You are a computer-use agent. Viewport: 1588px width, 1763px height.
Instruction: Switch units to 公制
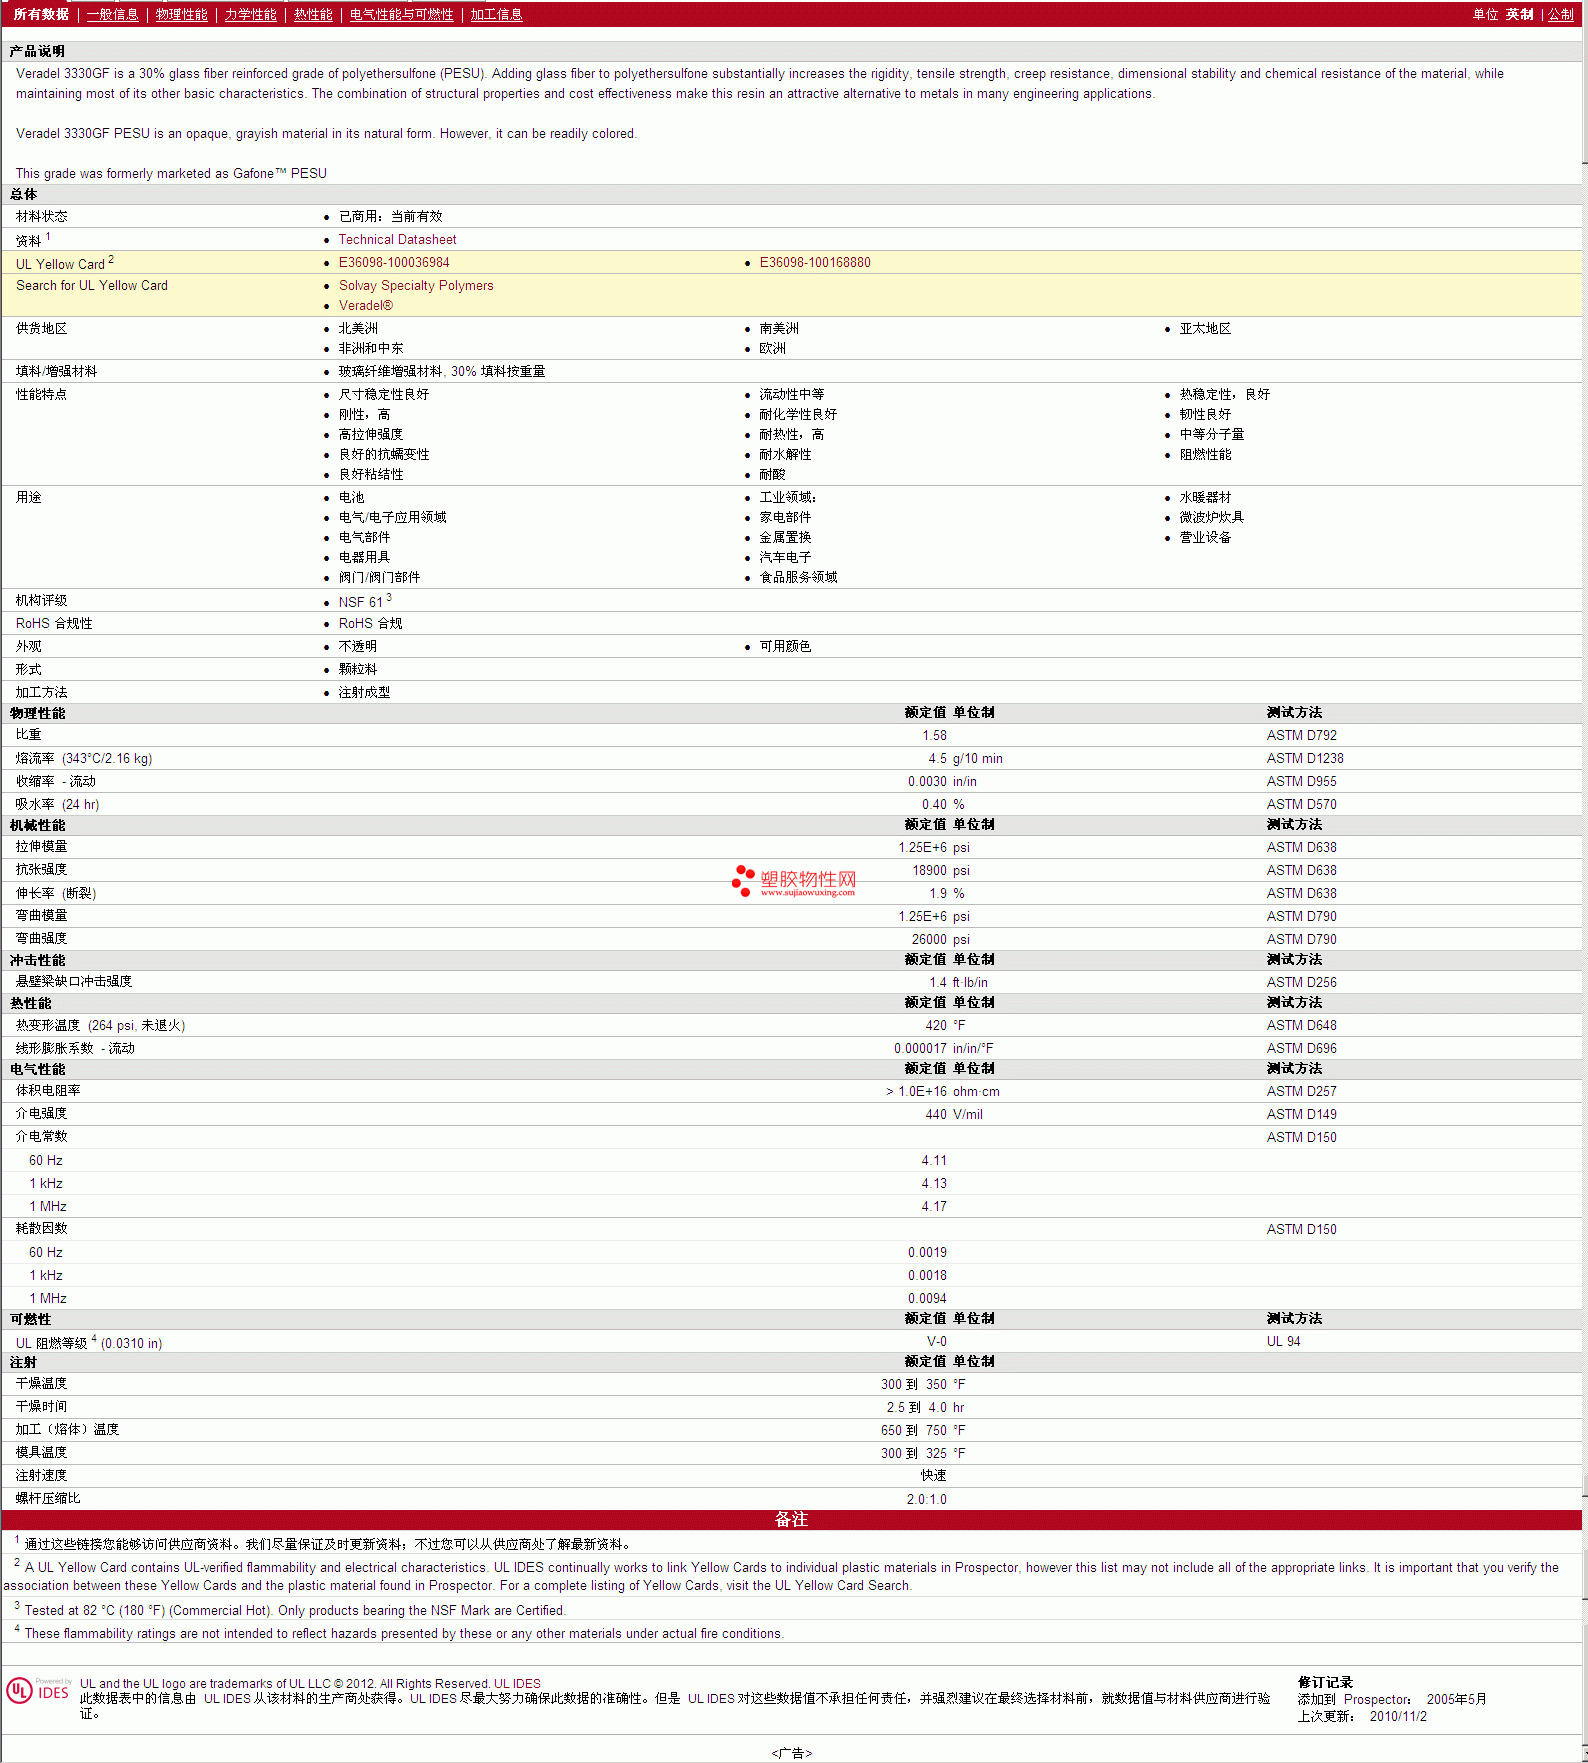(1560, 14)
